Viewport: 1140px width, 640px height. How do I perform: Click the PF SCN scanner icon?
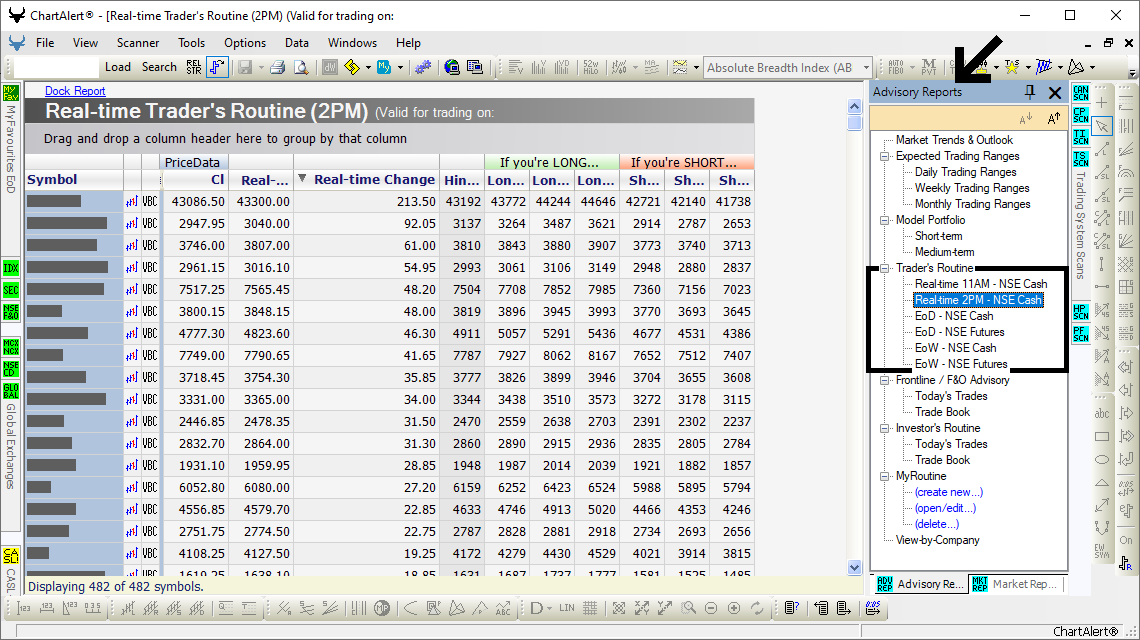coord(1080,334)
